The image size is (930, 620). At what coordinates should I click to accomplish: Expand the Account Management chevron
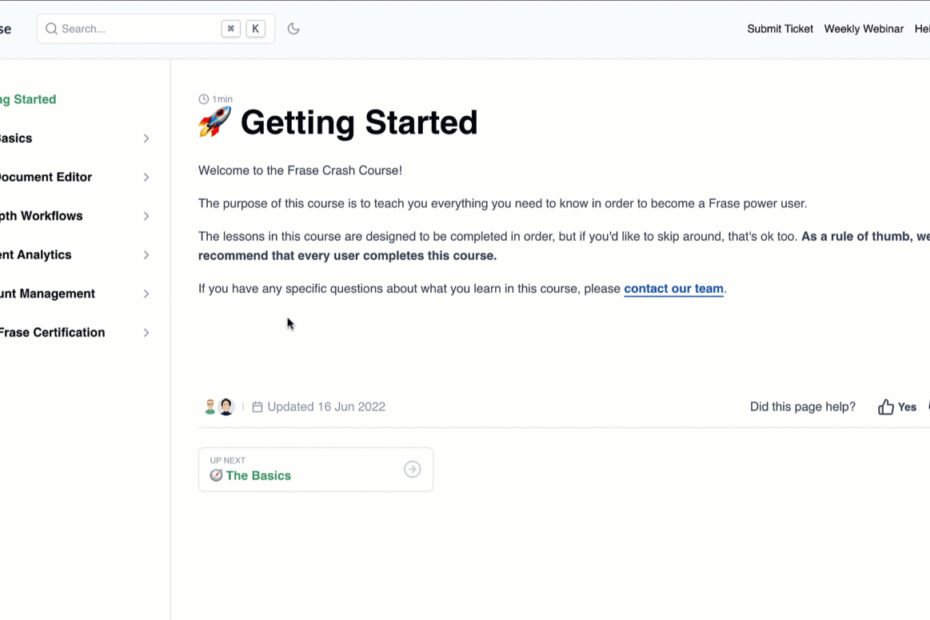(146, 294)
